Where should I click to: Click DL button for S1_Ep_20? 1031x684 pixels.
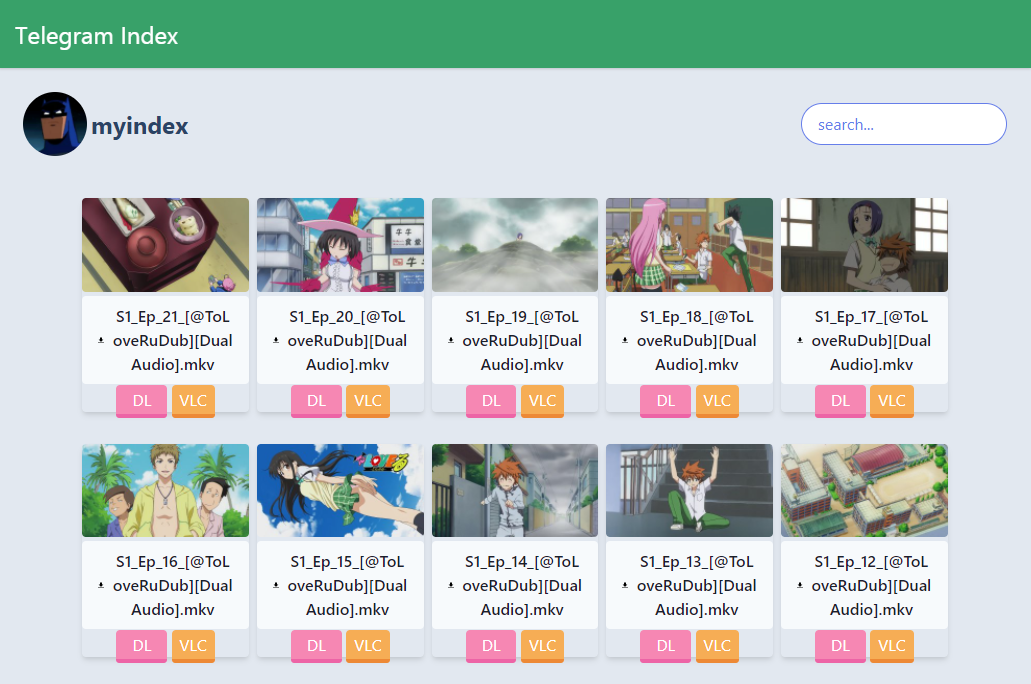coord(316,401)
